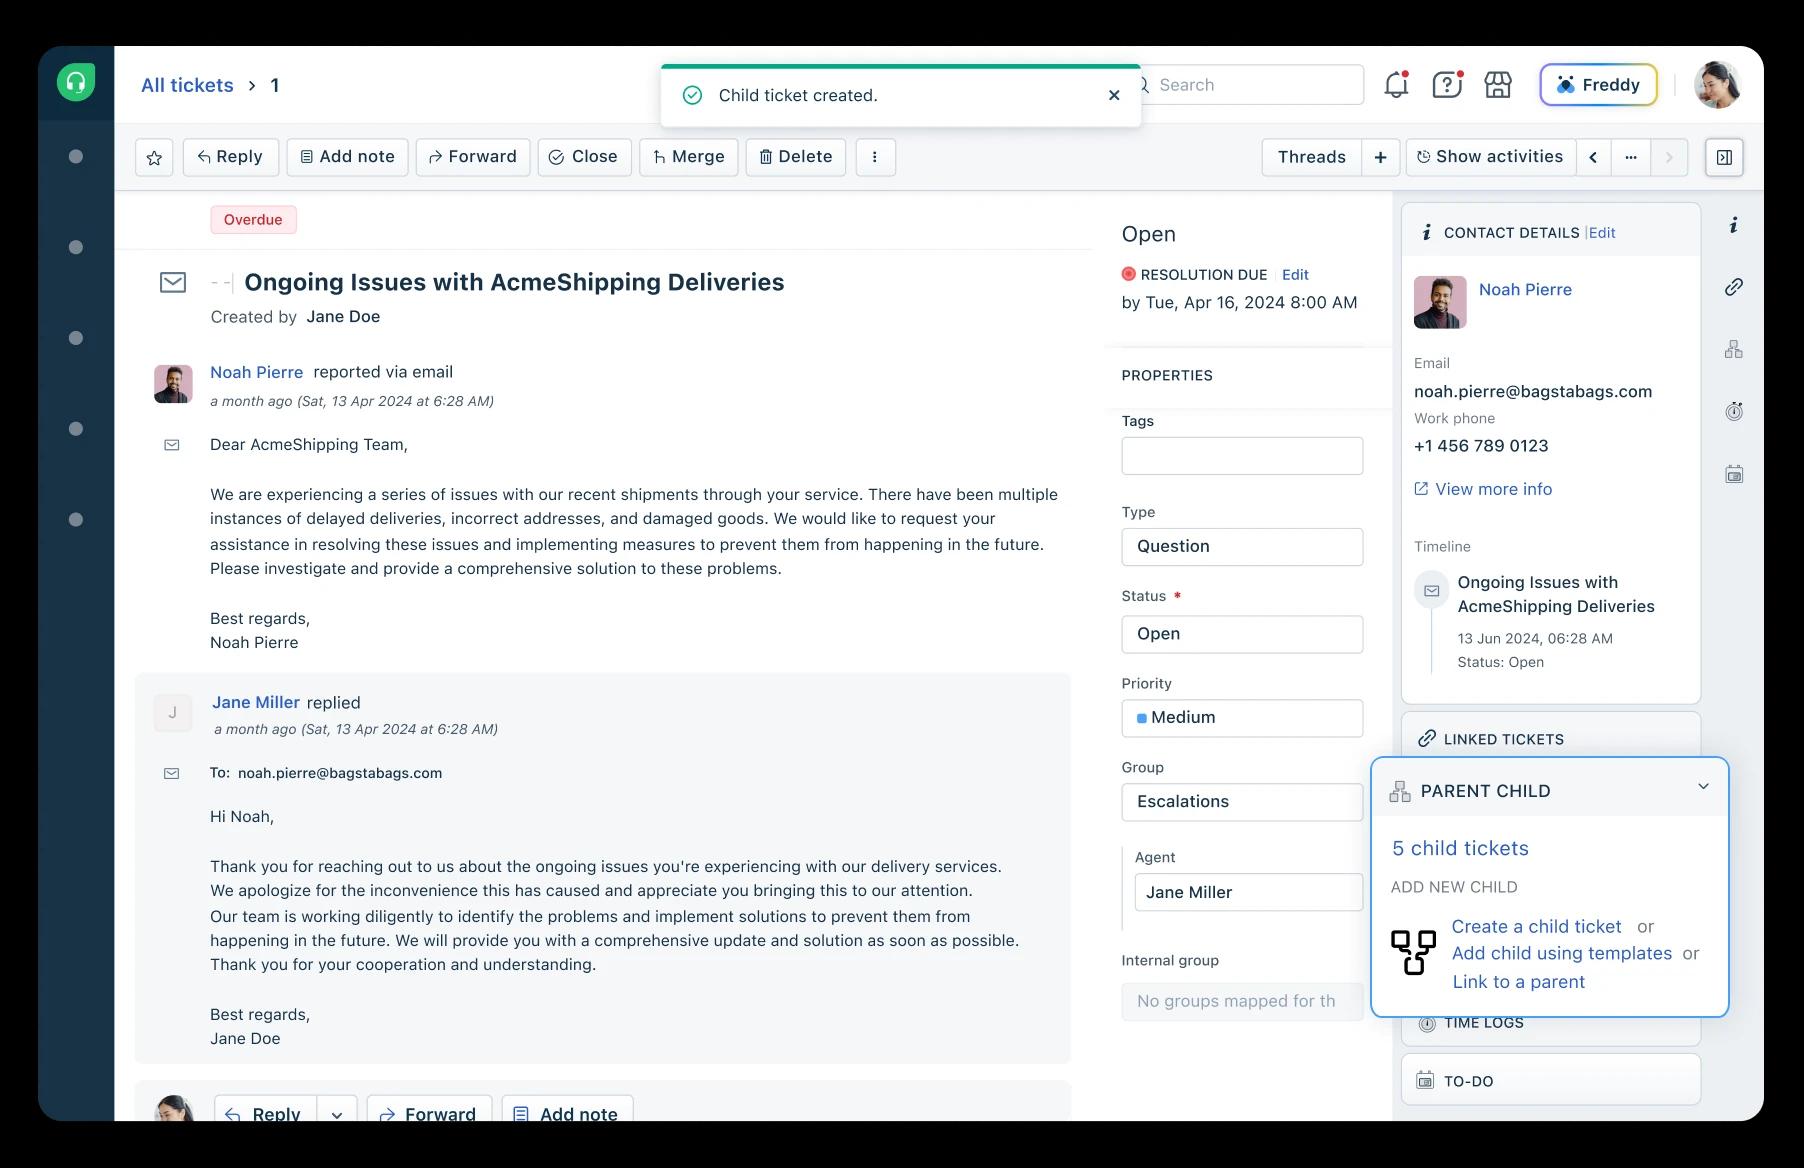Click the Tags input field

coord(1242,456)
